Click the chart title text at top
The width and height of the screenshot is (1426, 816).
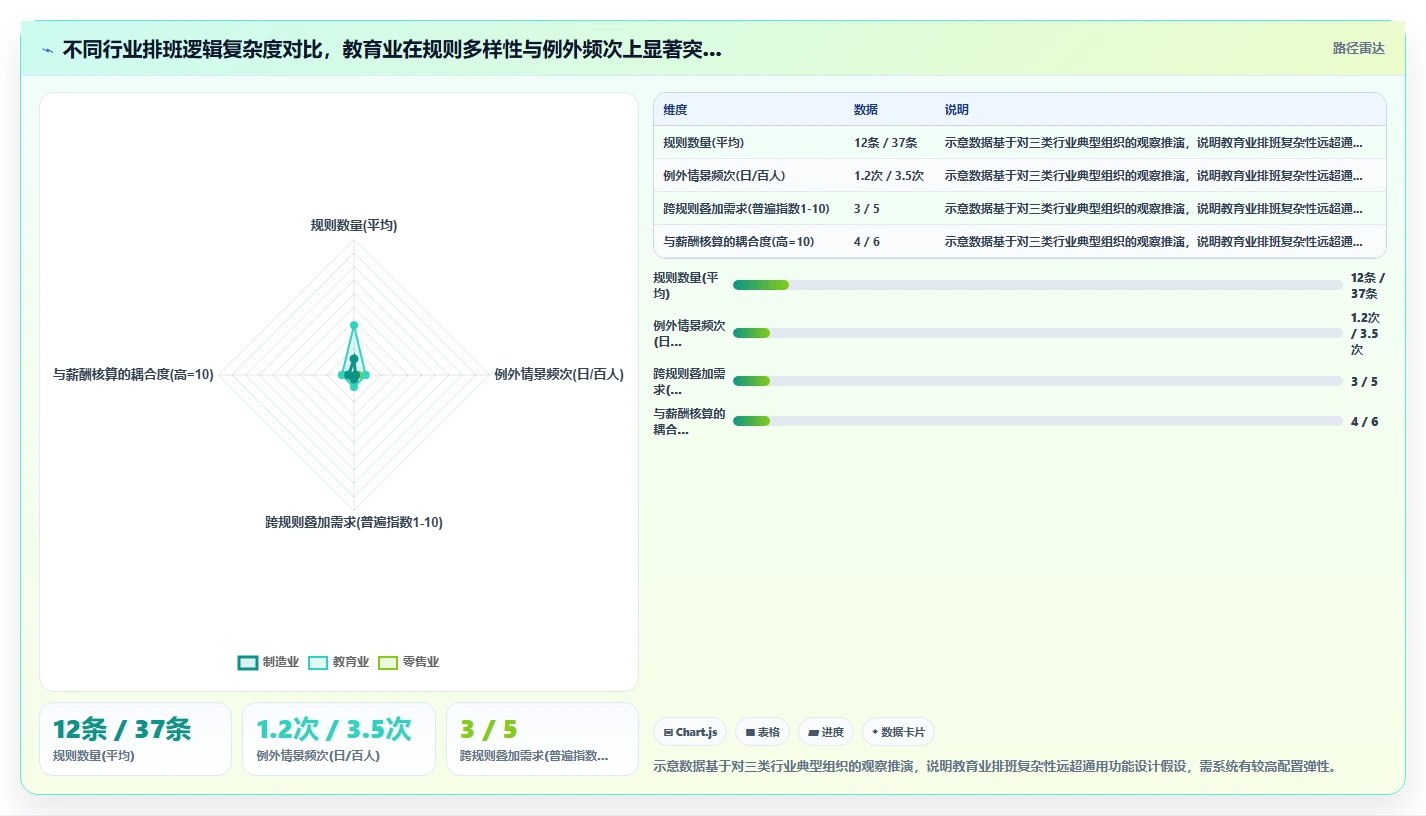(392, 49)
